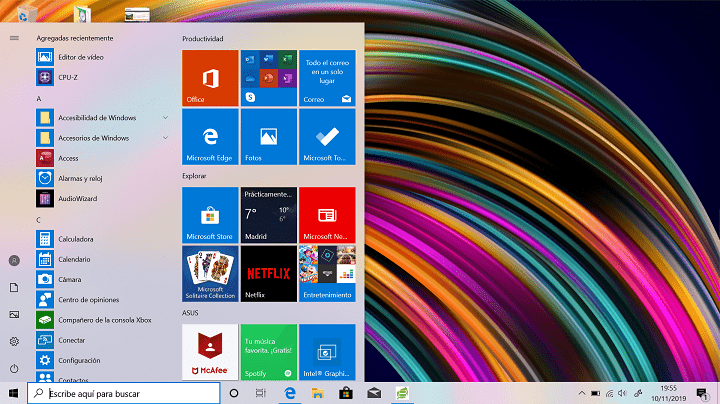Open Mail from the taskbar
This screenshot has width=720, height=404.
374,393
